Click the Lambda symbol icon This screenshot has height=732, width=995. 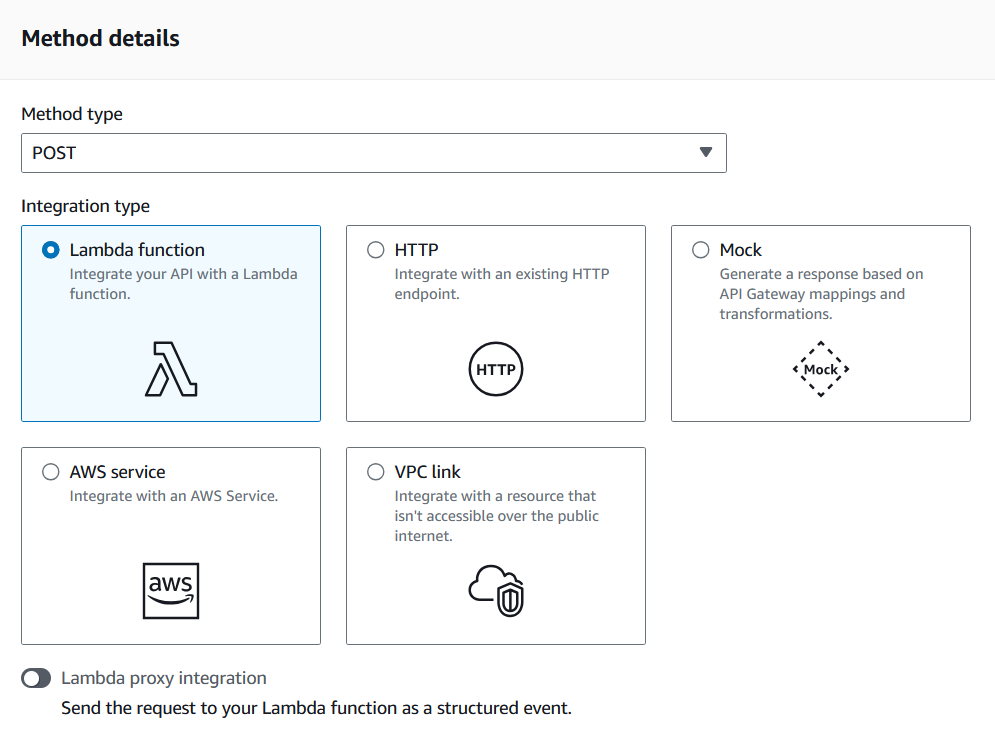tap(171, 369)
